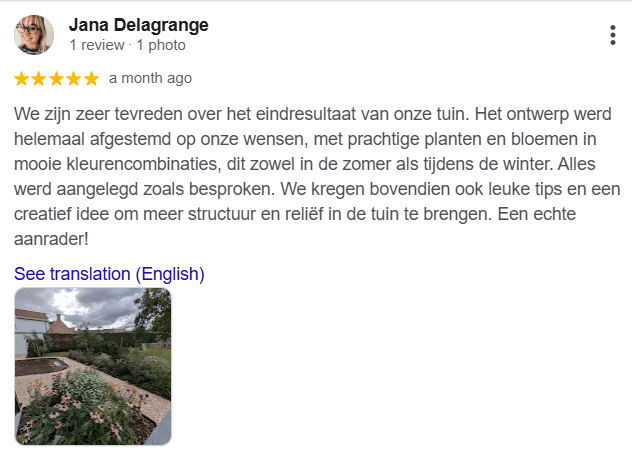Click the fifth yellow rating star

[91, 78]
